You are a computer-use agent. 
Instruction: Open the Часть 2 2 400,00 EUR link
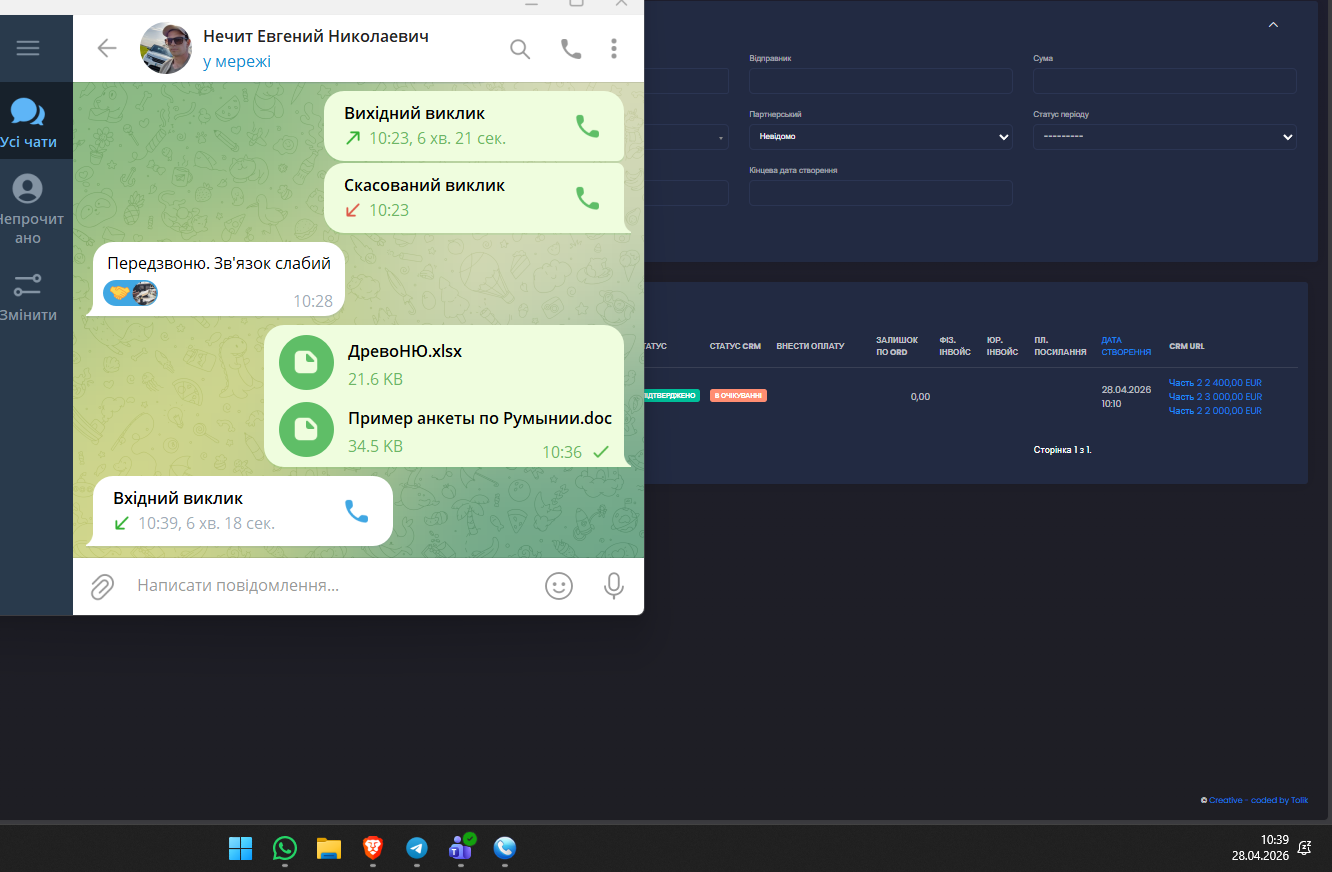(x=1215, y=382)
